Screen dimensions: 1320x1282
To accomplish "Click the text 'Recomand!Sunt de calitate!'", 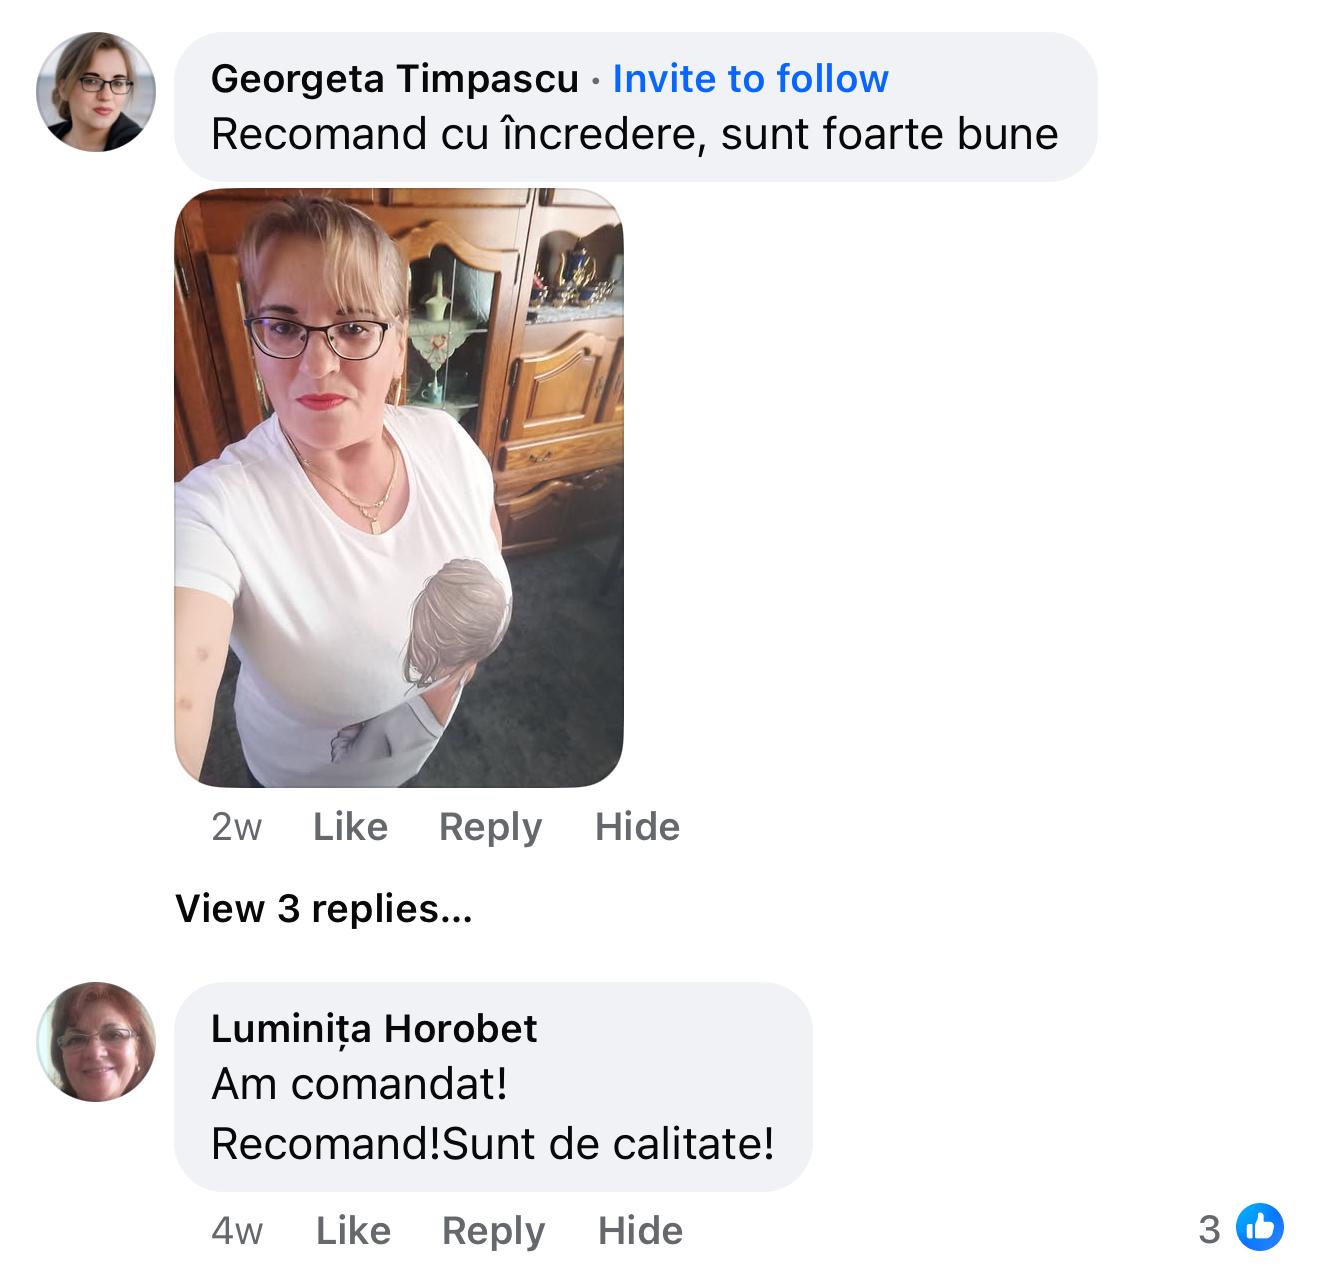I will pyautogui.click(x=493, y=1144).
